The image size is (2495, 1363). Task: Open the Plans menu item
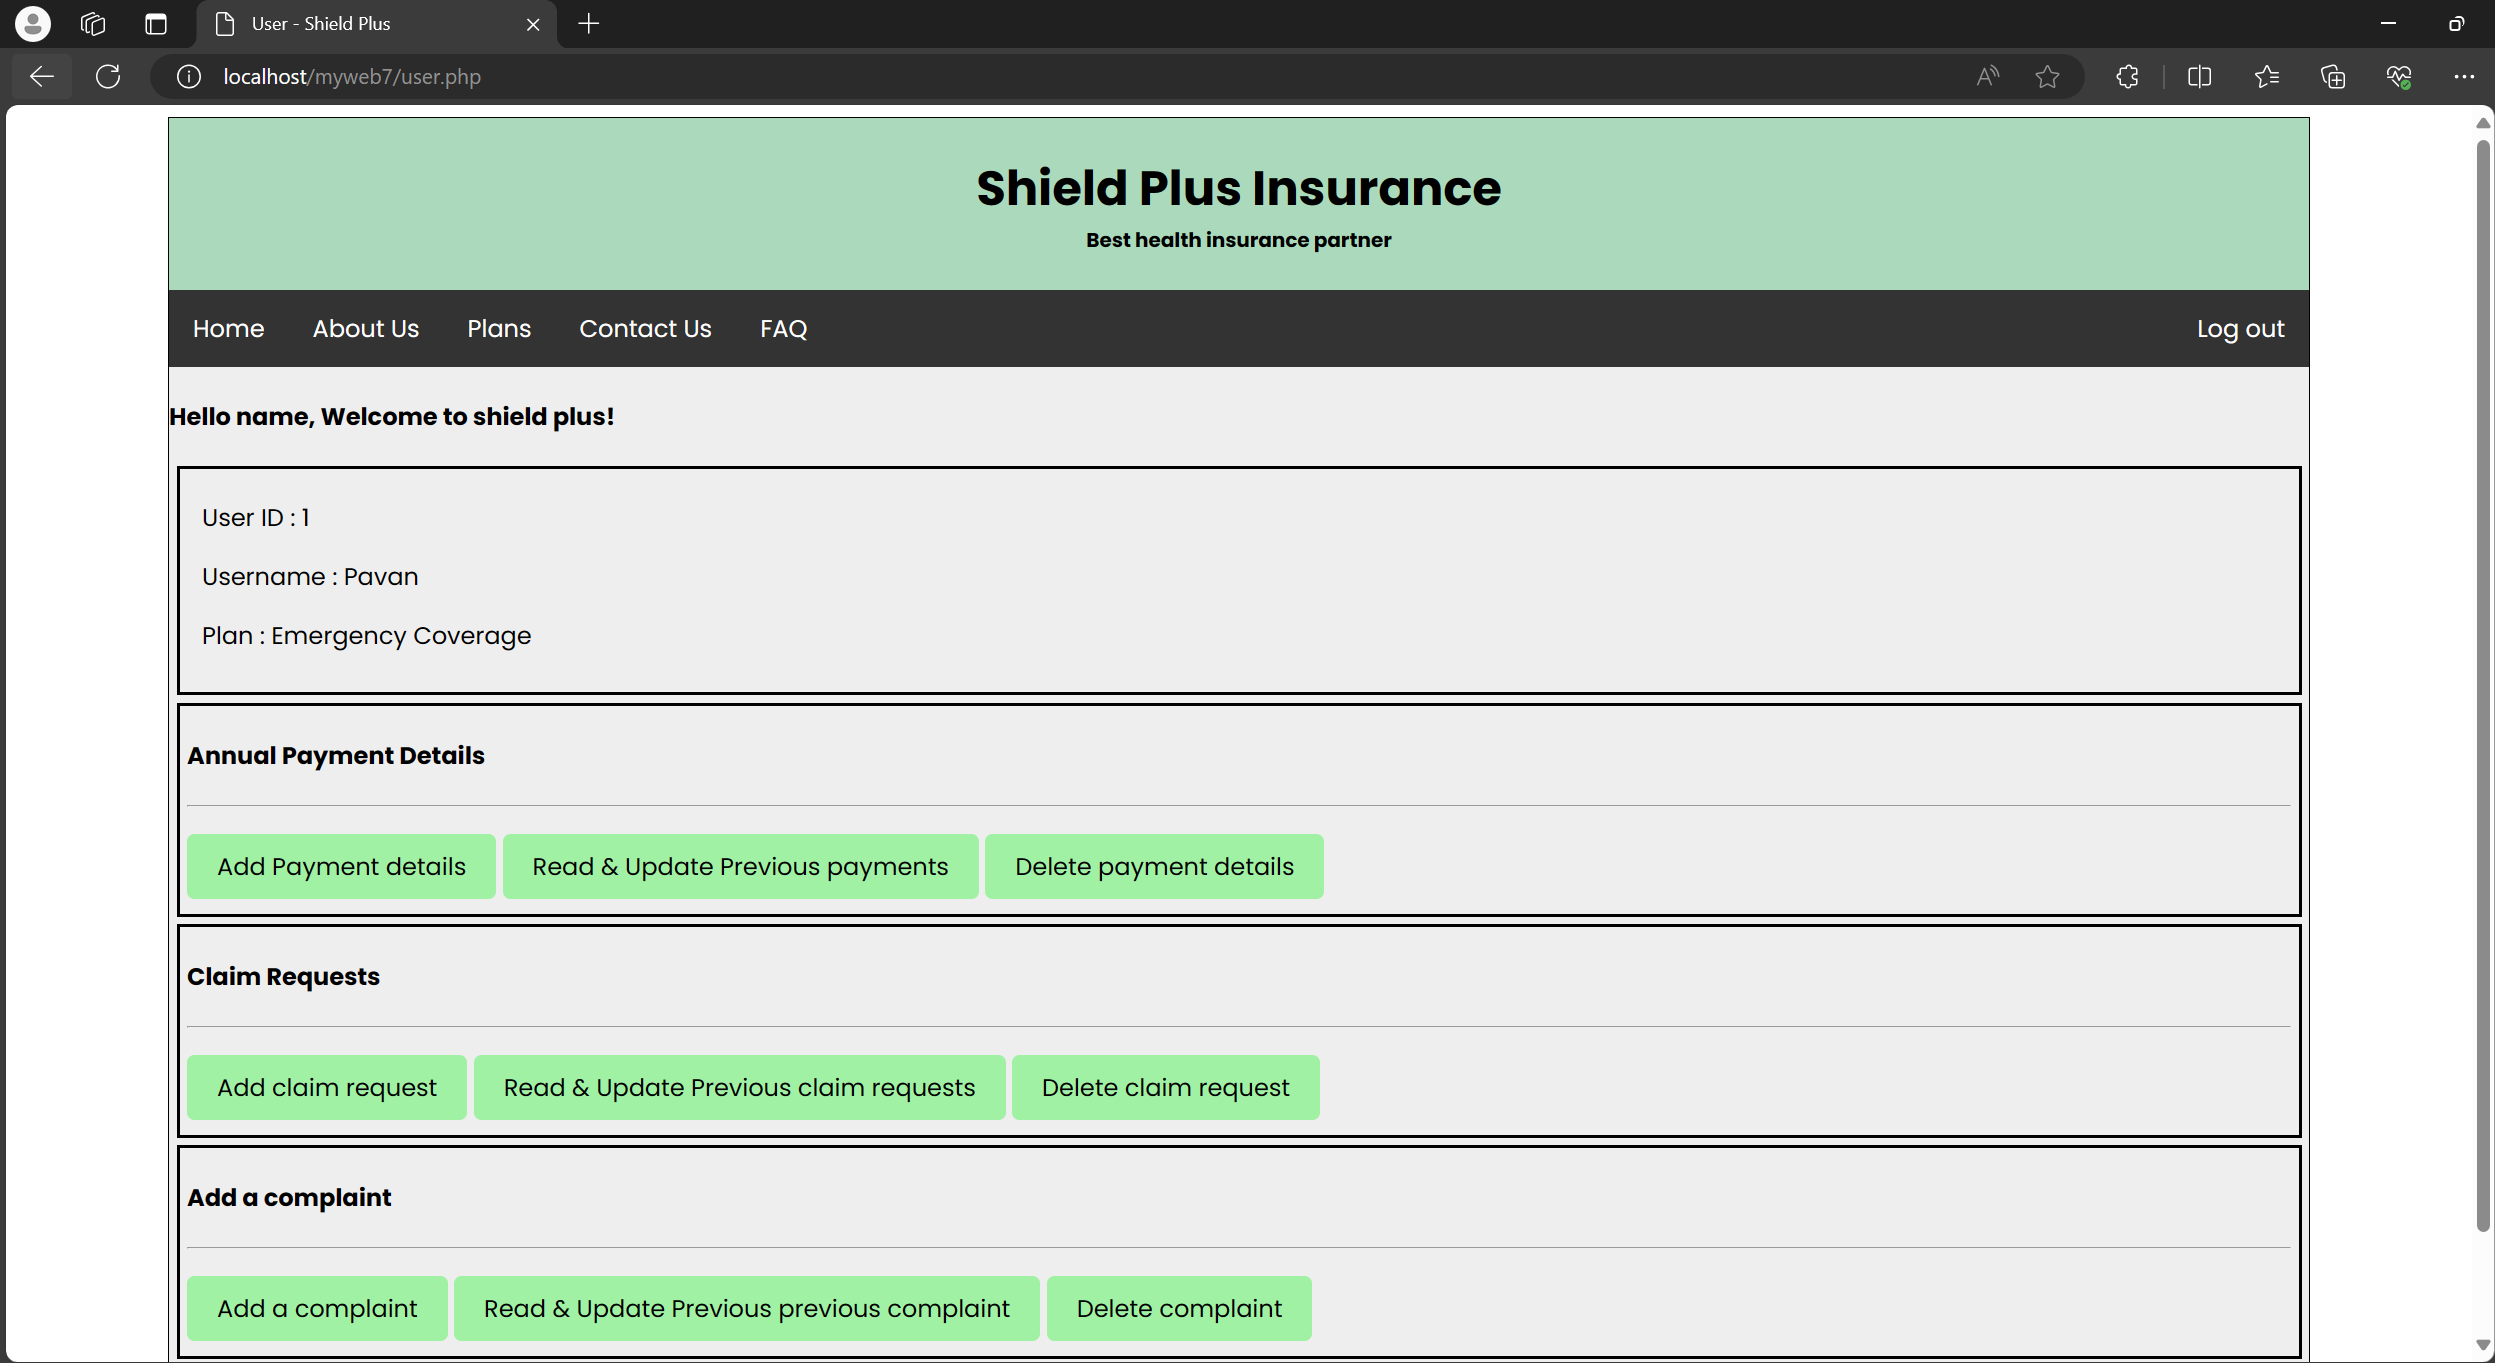pos(499,329)
